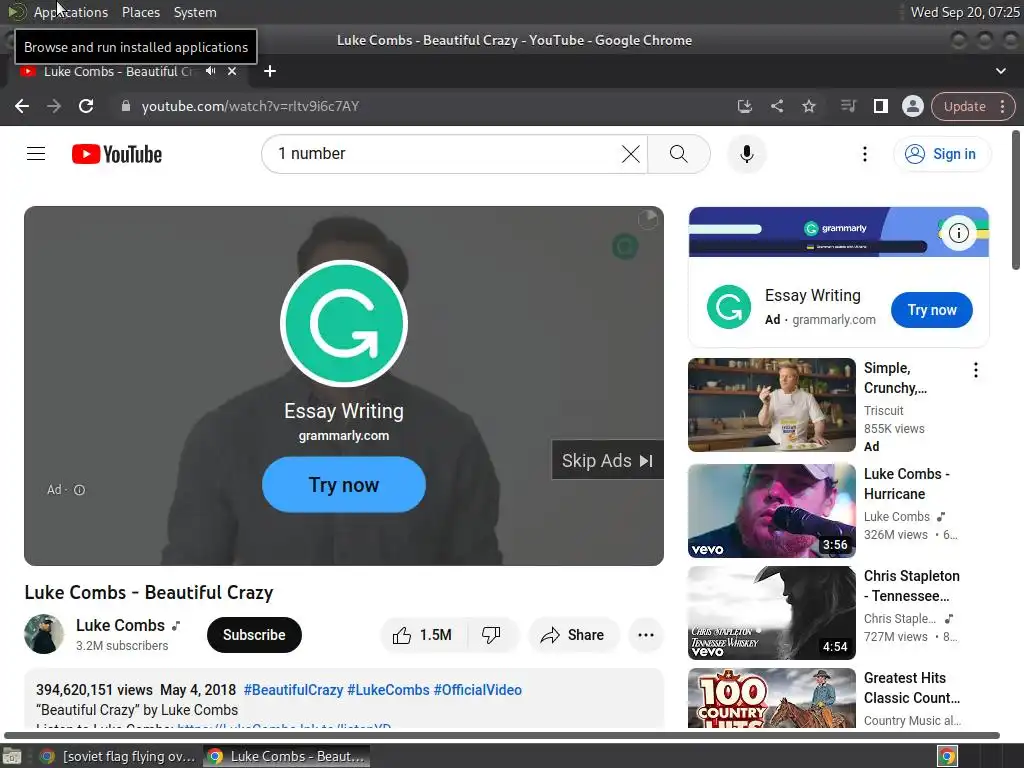Dislike the video with thumbs down

491,635
